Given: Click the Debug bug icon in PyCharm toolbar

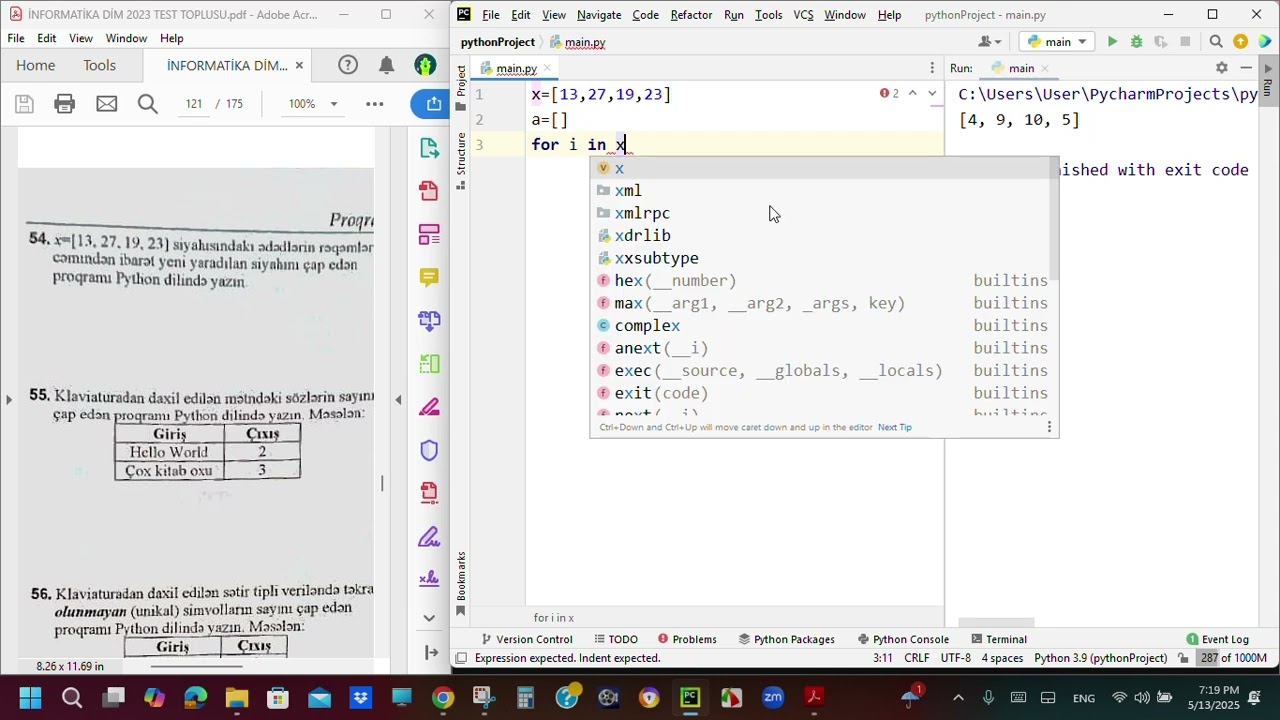Looking at the screenshot, I should 1136,42.
